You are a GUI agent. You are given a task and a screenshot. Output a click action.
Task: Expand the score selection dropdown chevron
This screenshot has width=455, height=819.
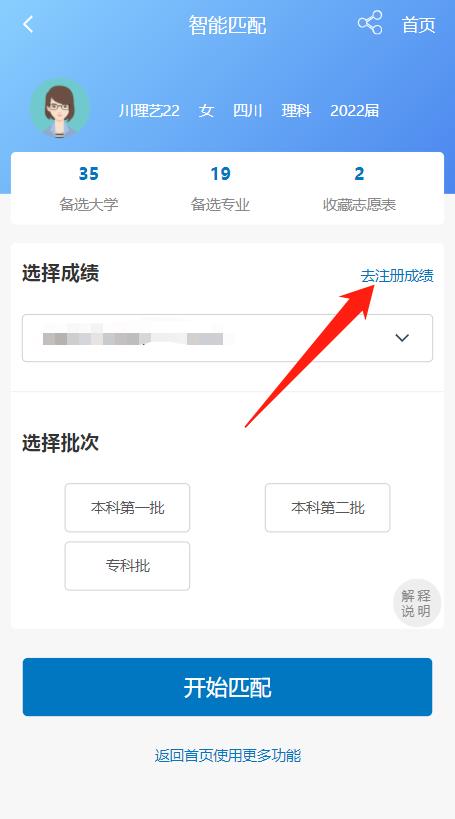coord(402,338)
